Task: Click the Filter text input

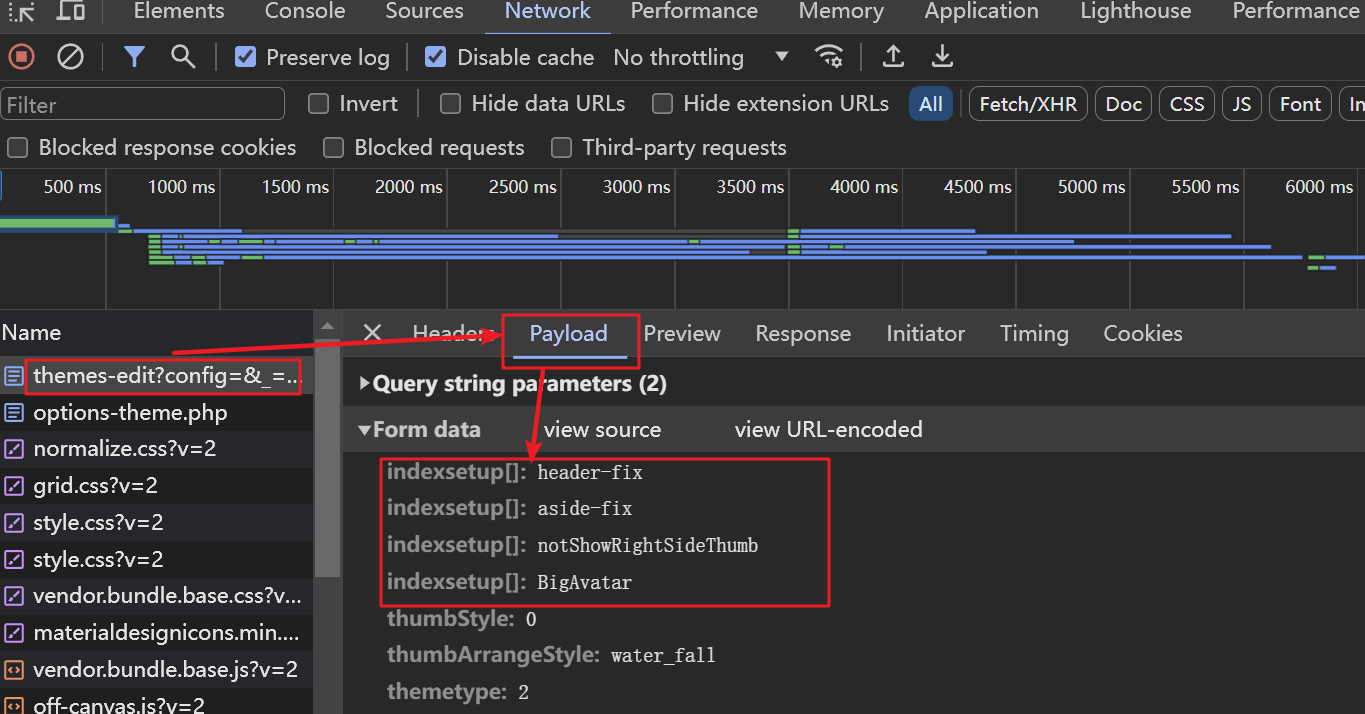Action: (143, 104)
